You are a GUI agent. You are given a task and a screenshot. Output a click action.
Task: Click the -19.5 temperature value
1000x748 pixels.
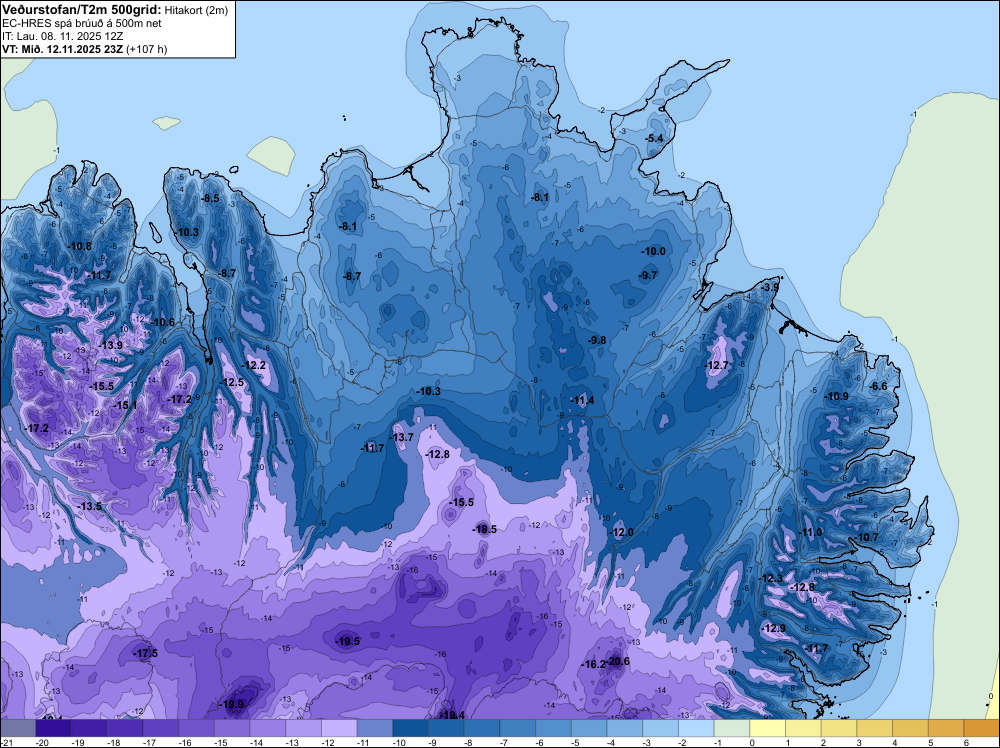click(348, 642)
